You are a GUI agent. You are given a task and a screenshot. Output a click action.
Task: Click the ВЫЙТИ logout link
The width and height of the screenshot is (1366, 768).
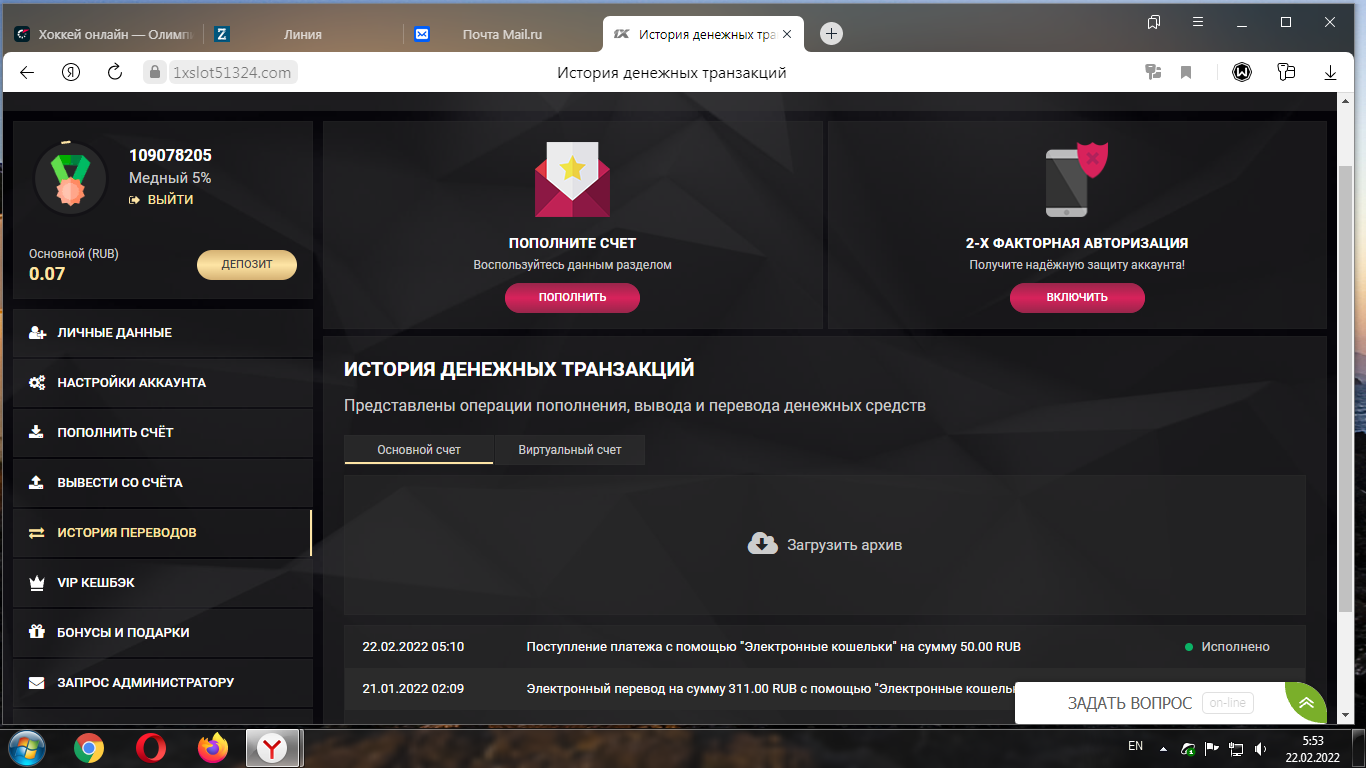pyautogui.click(x=161, y=200)
